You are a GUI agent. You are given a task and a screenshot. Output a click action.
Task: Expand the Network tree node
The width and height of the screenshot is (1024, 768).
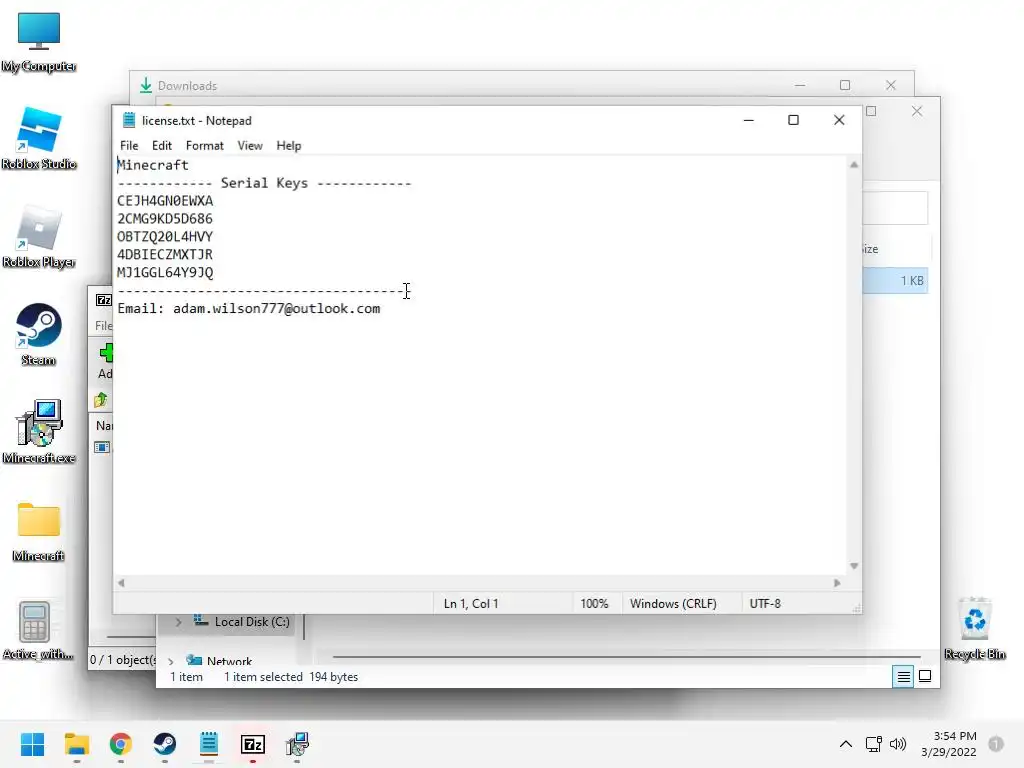(171, 661)
